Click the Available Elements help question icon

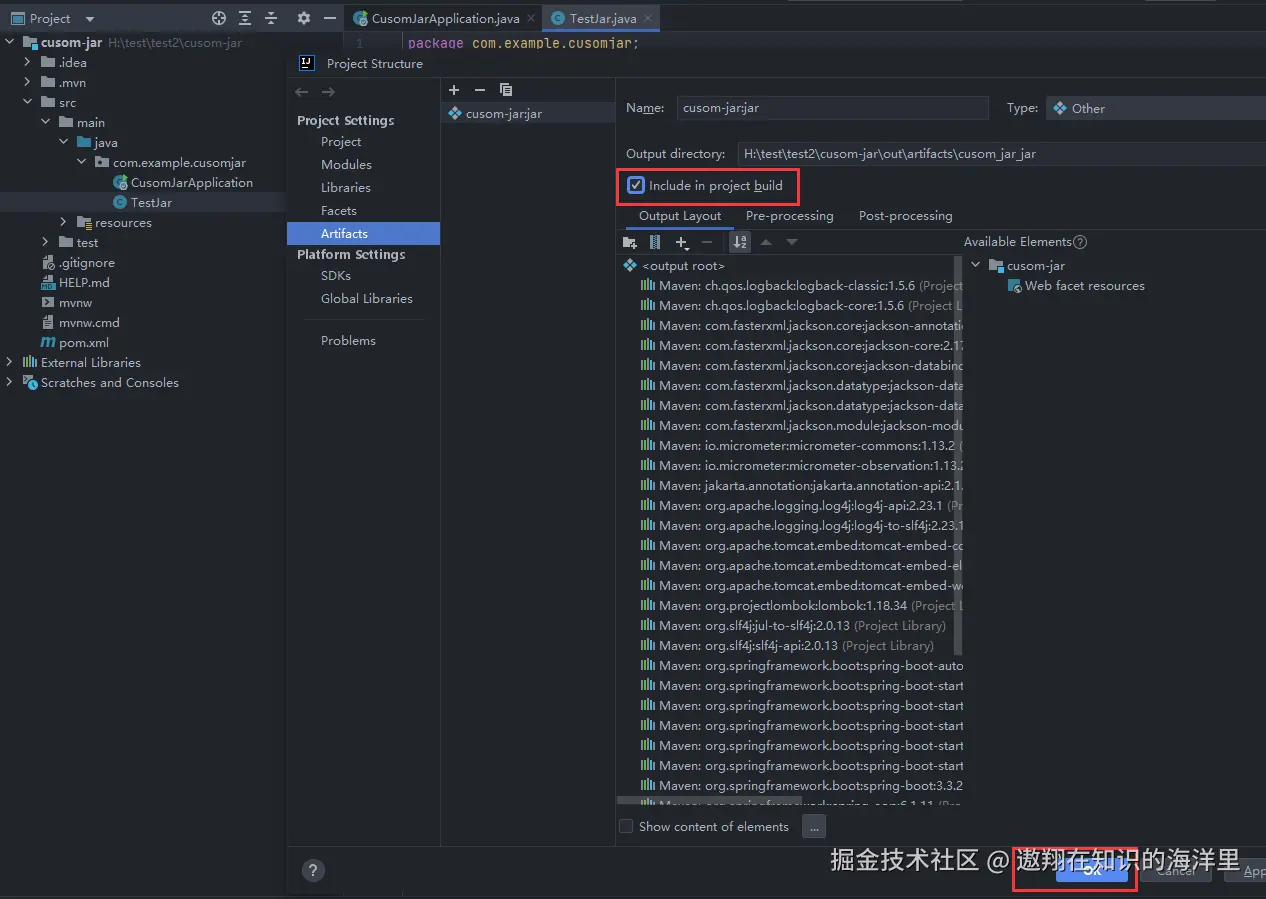pos(1080,242)
